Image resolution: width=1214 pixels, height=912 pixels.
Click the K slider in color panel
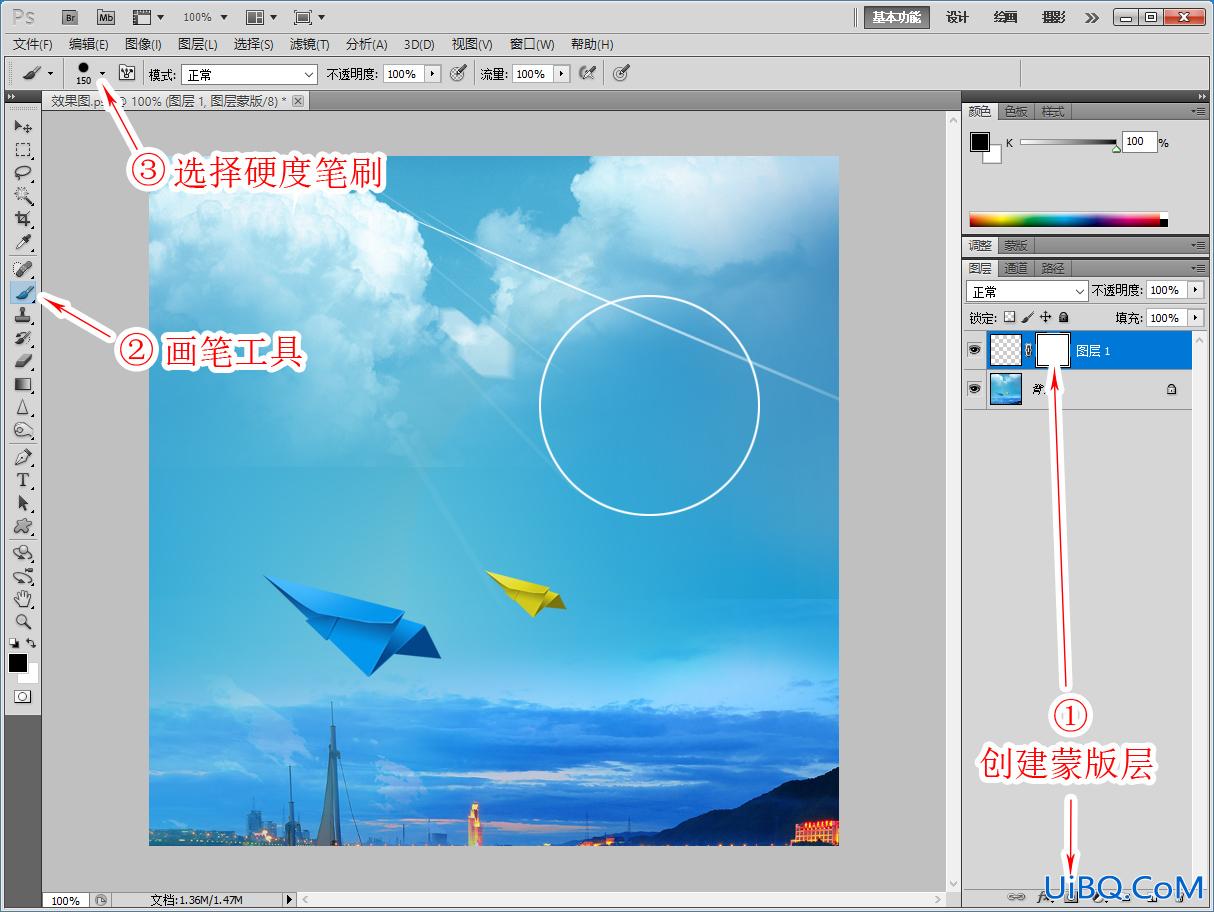tap(1068, 142)
